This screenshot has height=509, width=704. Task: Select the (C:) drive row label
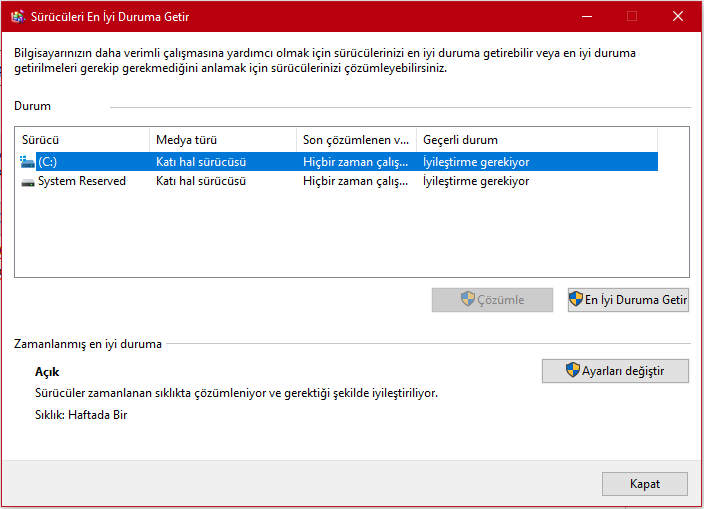[x=48, y=162]
